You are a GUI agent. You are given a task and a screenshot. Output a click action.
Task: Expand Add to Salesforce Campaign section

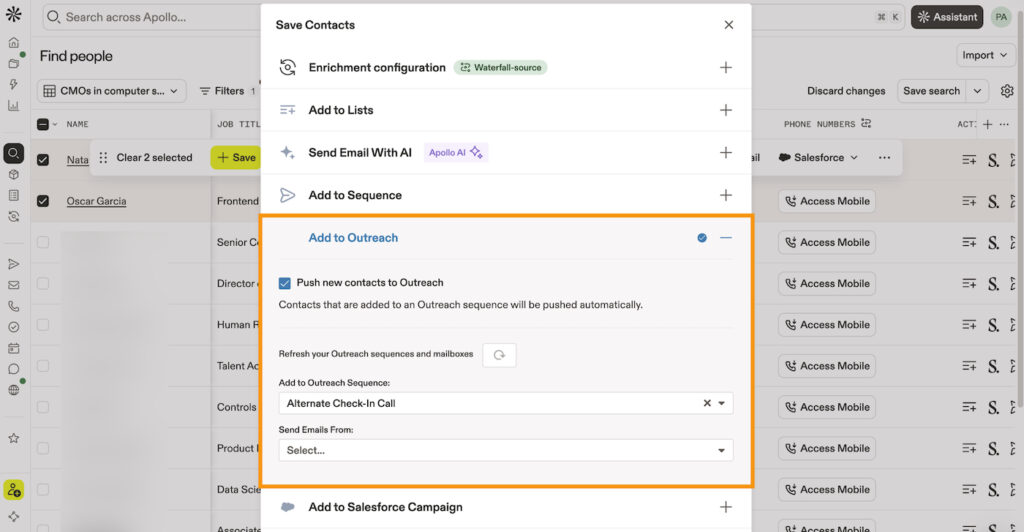click(x=726, y=507)
